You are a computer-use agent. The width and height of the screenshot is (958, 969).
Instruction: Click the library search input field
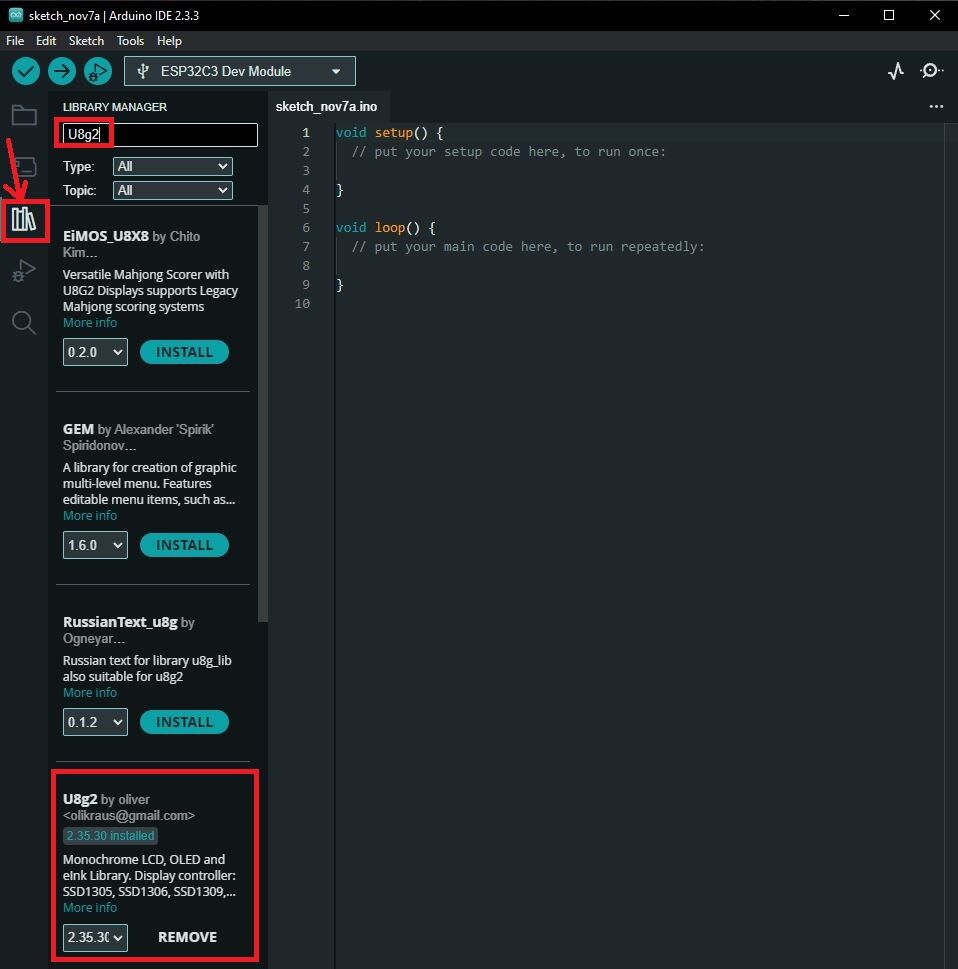point(160,134)
